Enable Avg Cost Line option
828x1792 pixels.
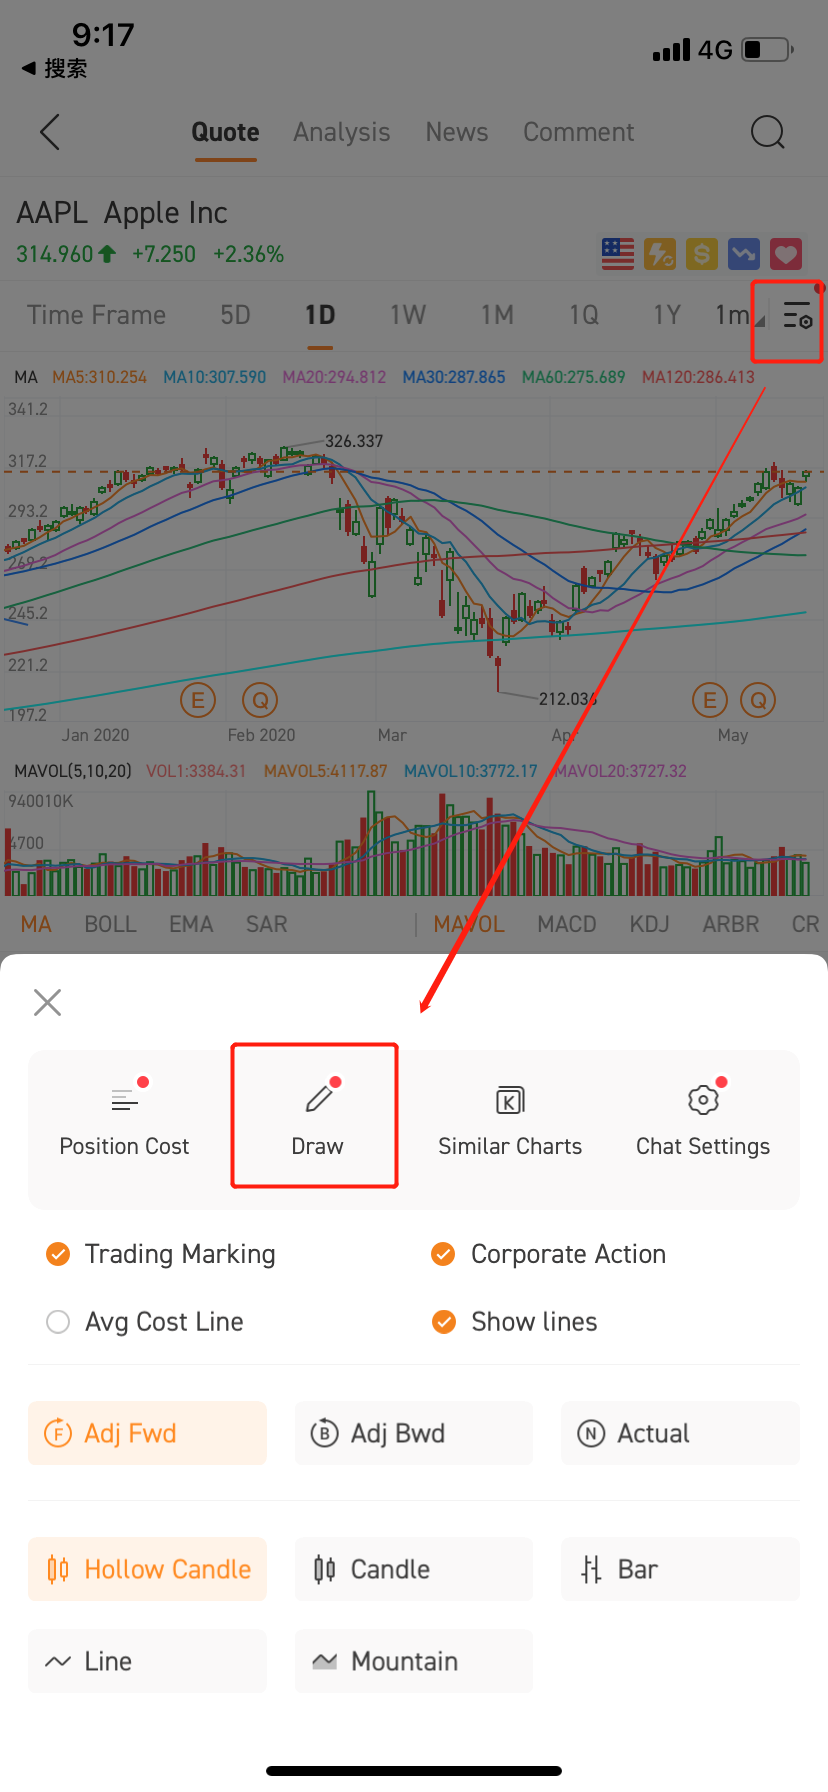pos(59,1322)
